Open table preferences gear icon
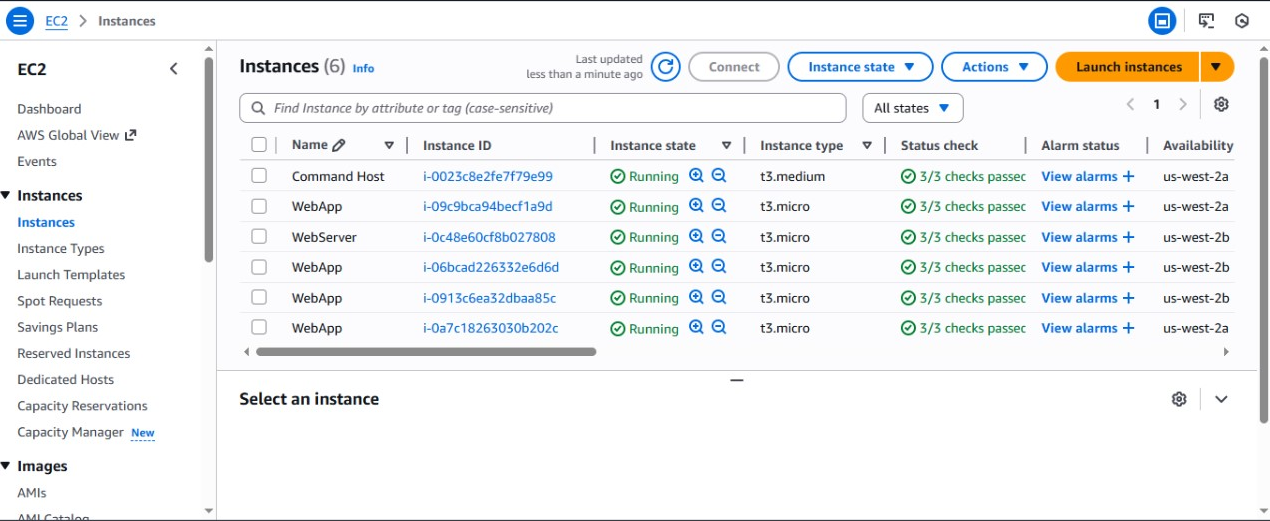Image resolution: width=1270 pixels, height=521 pixels. tap(1221, 104)
